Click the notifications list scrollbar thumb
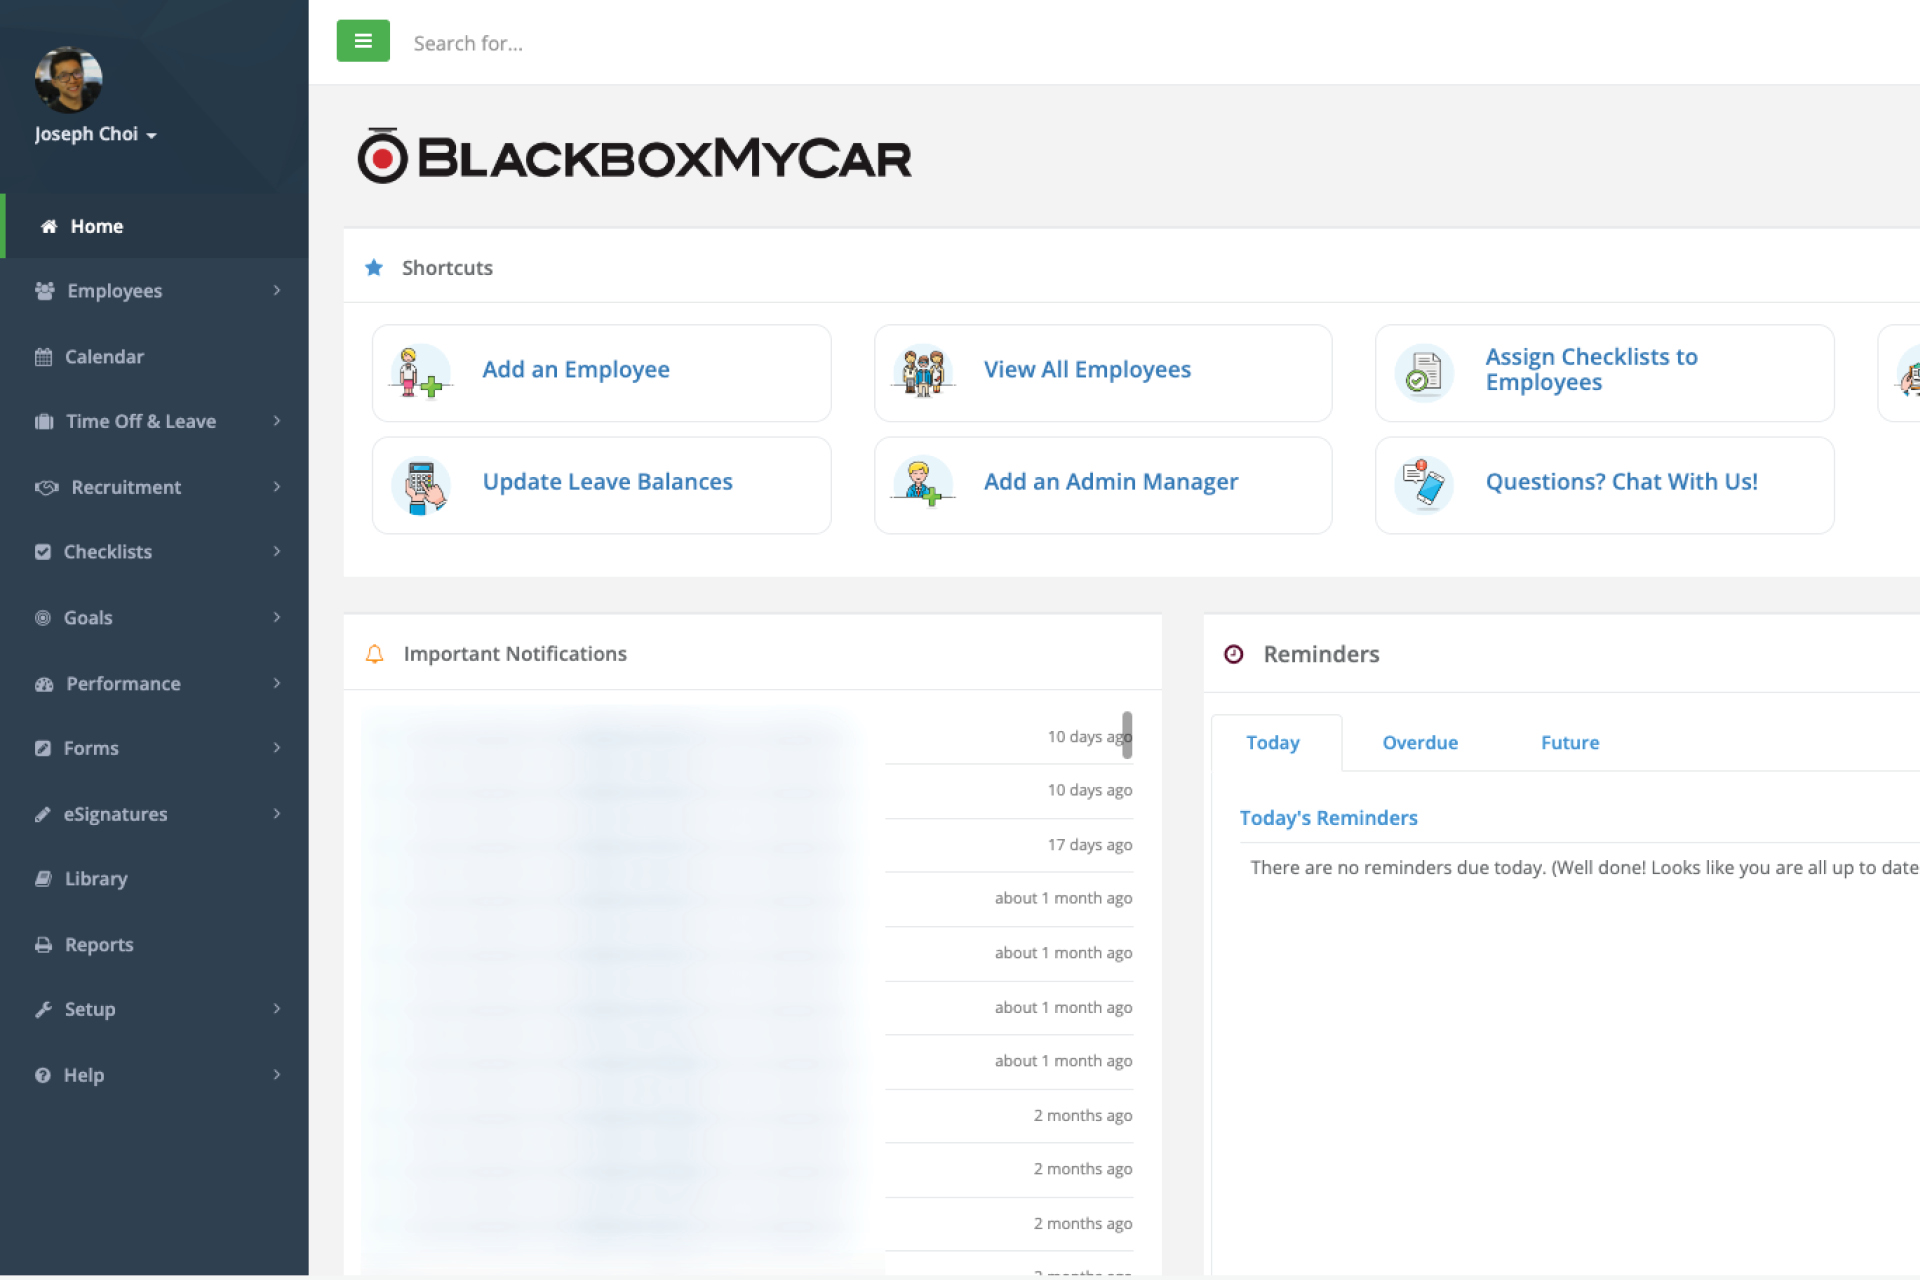1920x1280 pixels. 1127,735
